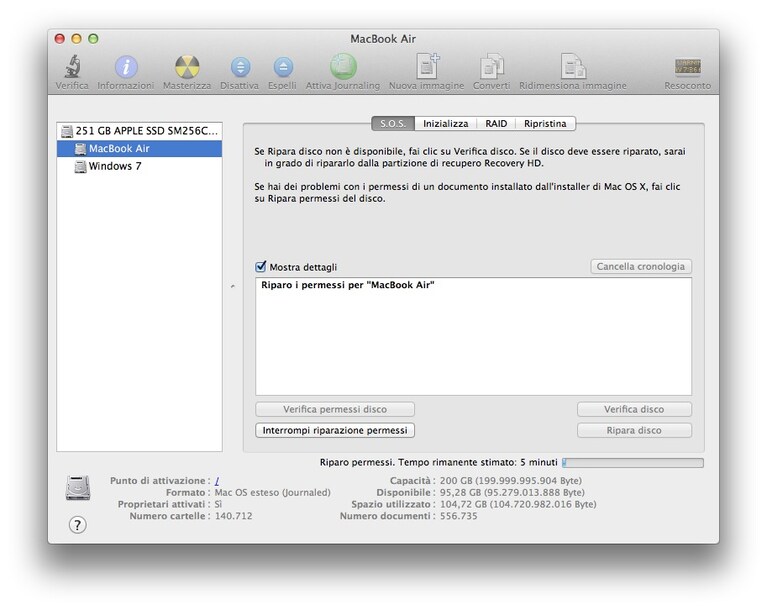The height and width of the screenshot is (610, 767).
Task: Click Interrompi riparazione permessi button
Action: point(335,430)
